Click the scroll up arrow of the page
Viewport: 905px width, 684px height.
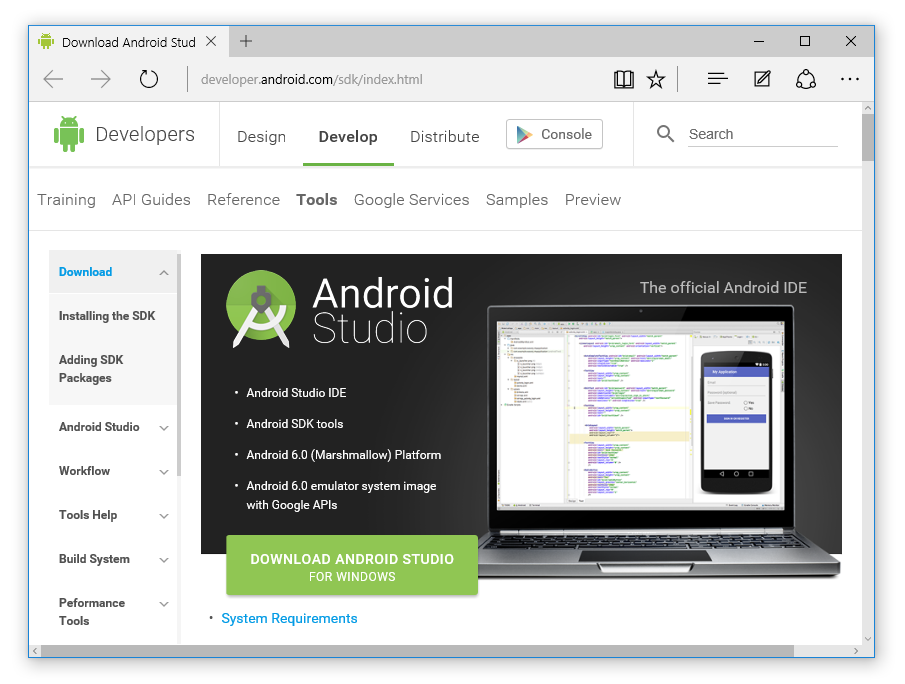pyautogui.click(x=868, y=108)
